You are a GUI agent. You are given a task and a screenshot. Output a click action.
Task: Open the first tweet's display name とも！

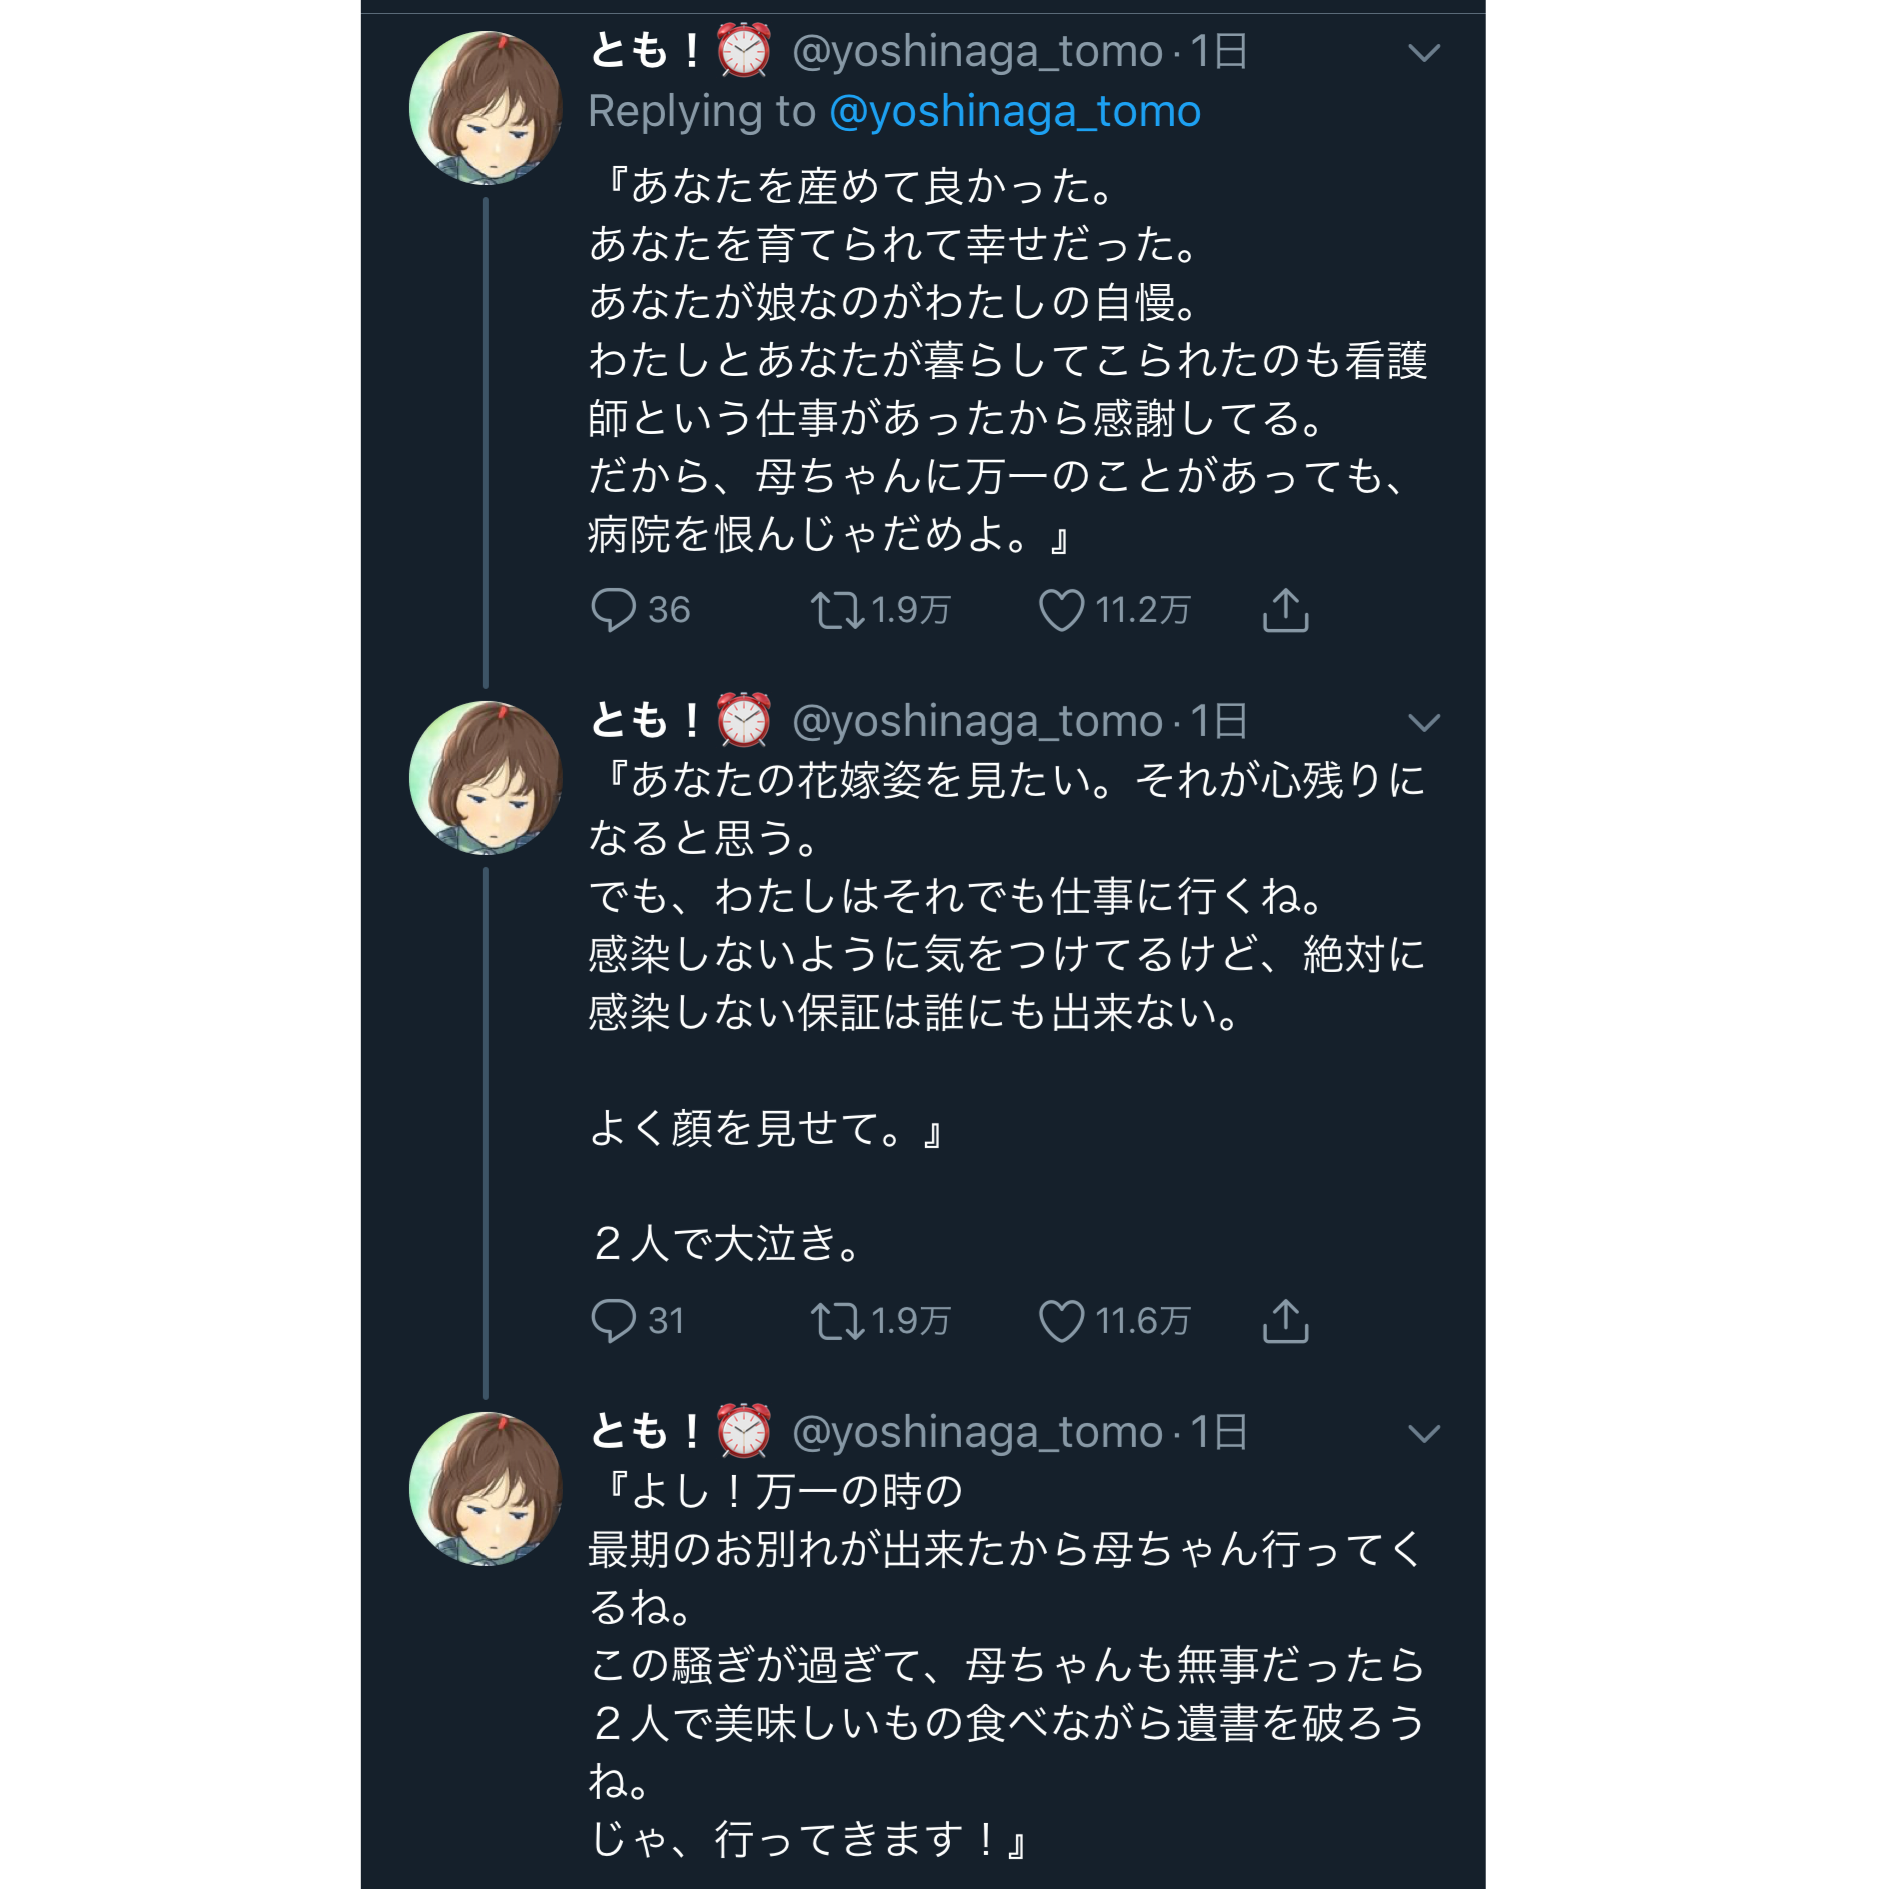click(645, 51)
